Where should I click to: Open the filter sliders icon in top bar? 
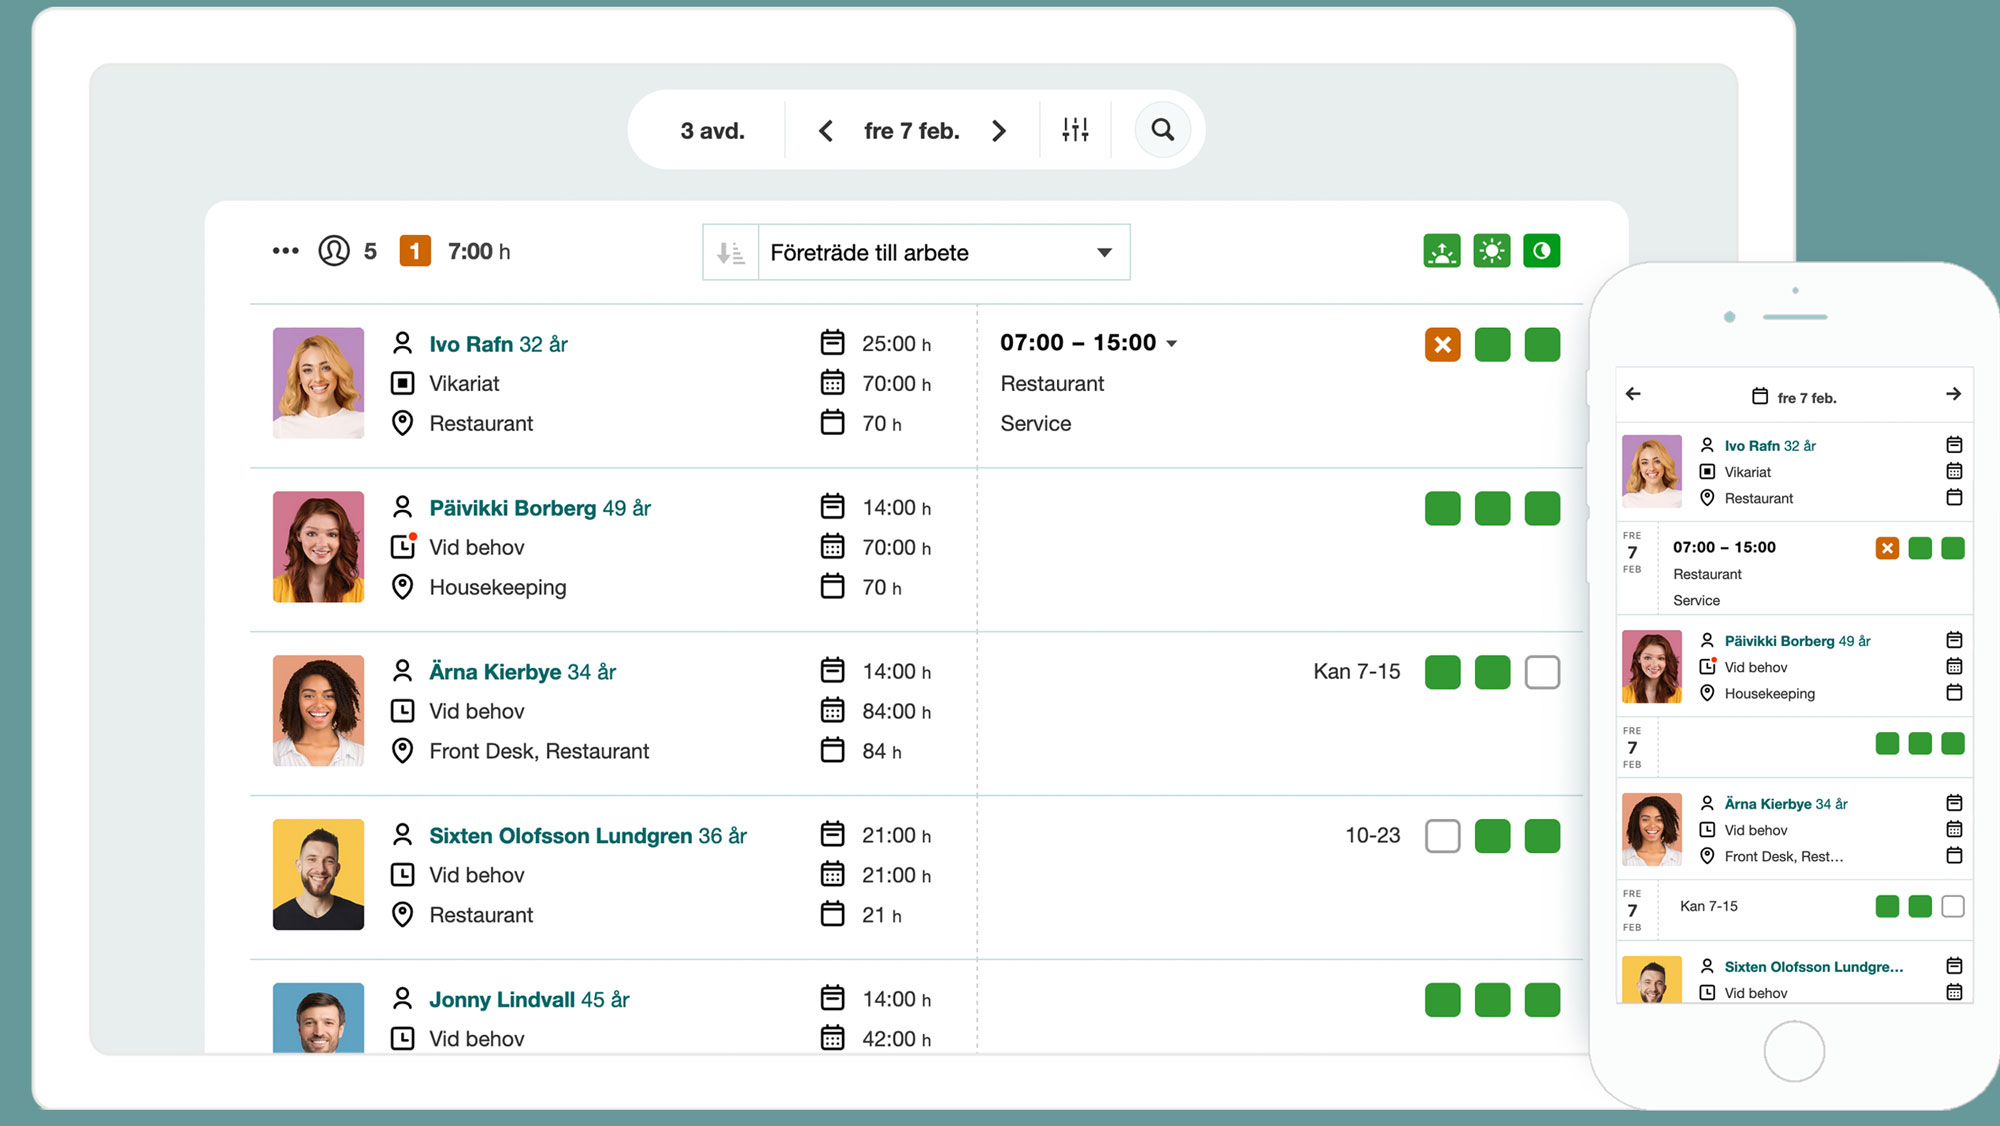tap(1075, 130)
